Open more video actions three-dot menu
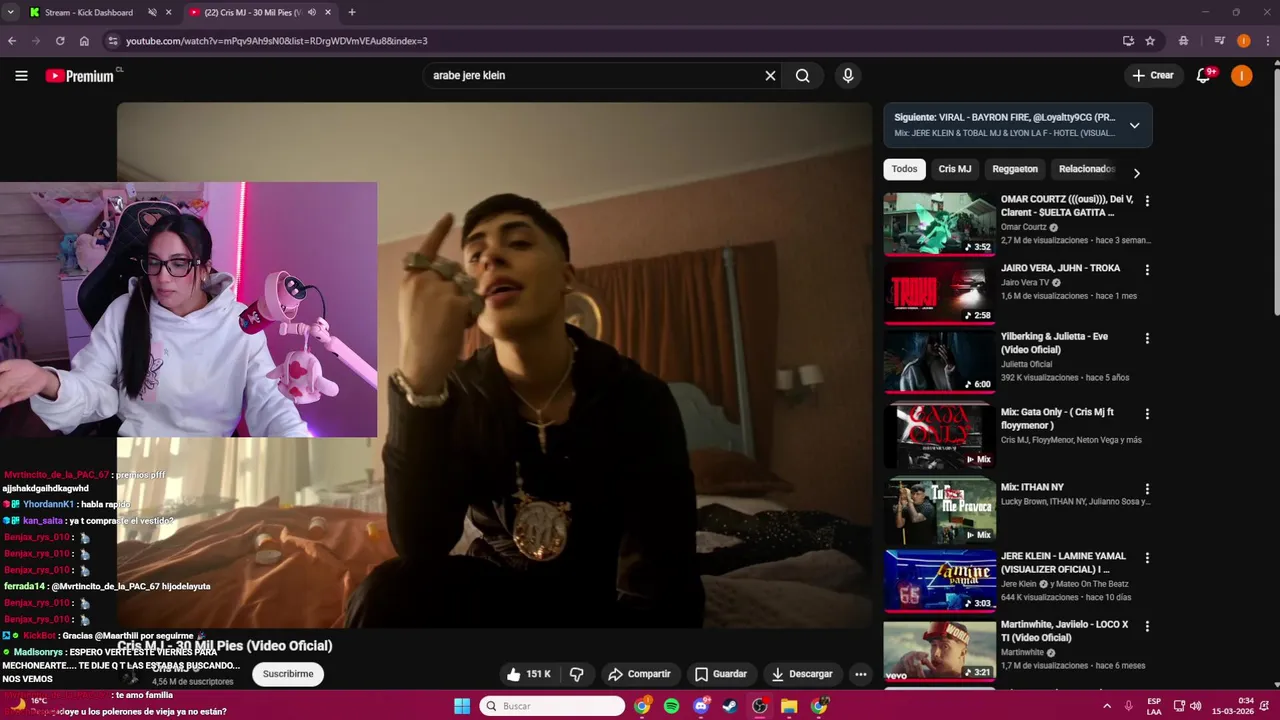This screenshot has height=720, width=1280. (x=860, y=674)
